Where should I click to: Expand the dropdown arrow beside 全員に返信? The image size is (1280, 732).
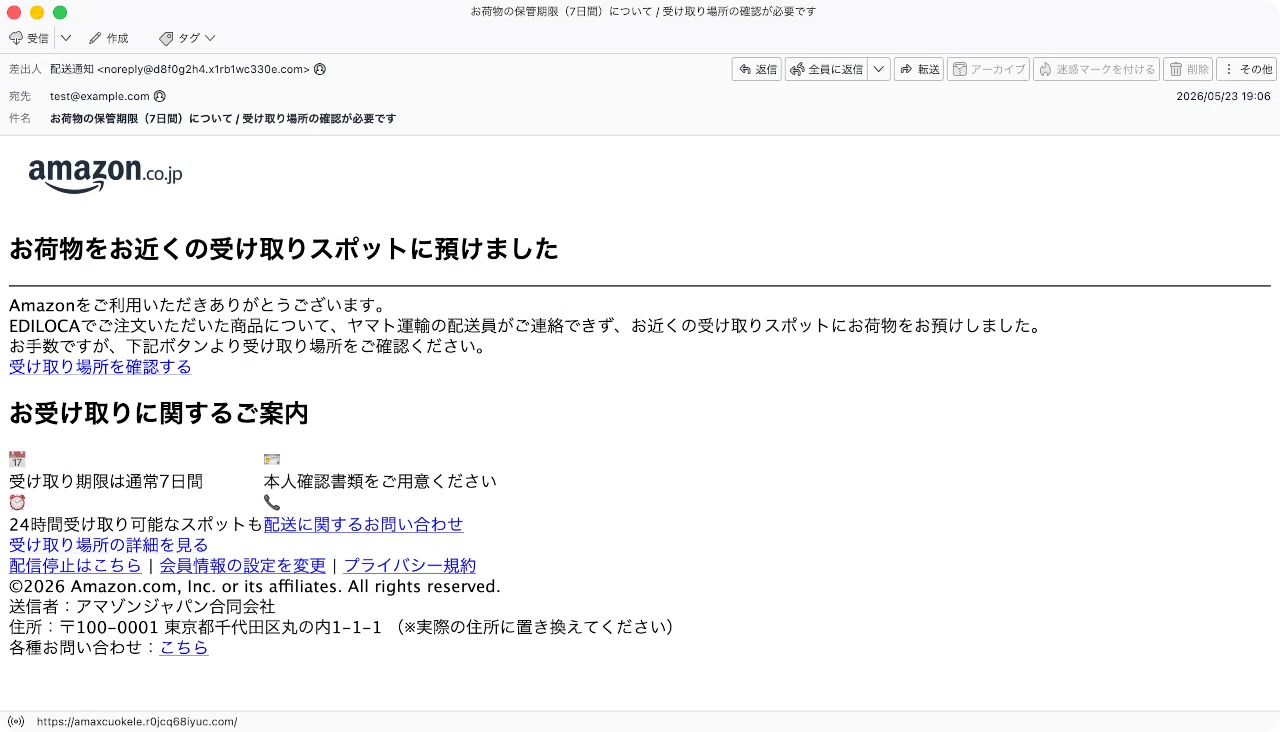[879, 69]
